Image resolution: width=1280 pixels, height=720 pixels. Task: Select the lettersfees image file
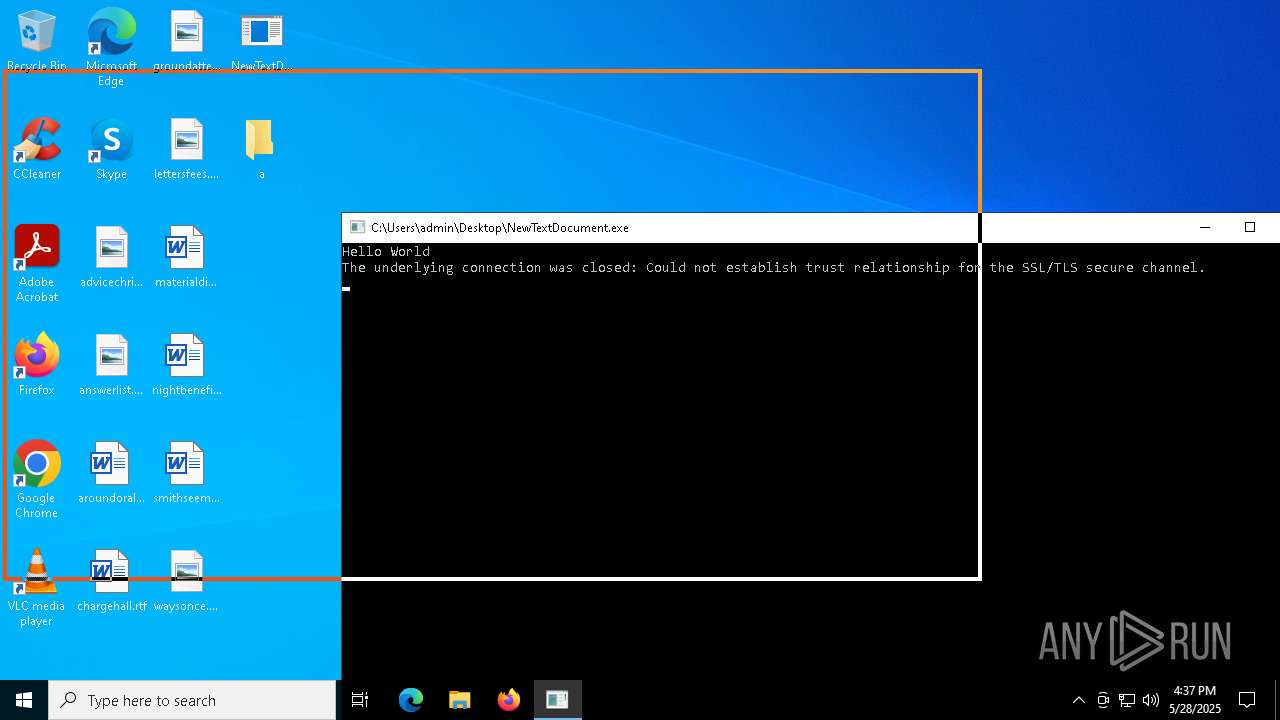pos(187,148)
